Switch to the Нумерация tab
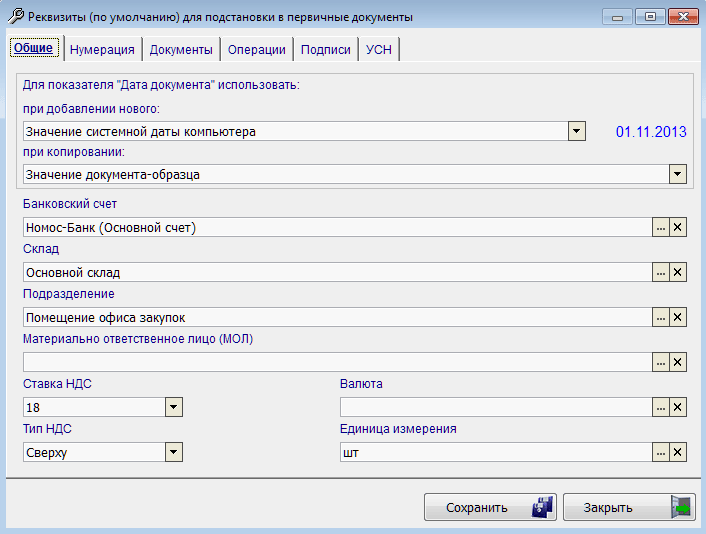Screen dimensions: 706x534 (x=102, y=50)
